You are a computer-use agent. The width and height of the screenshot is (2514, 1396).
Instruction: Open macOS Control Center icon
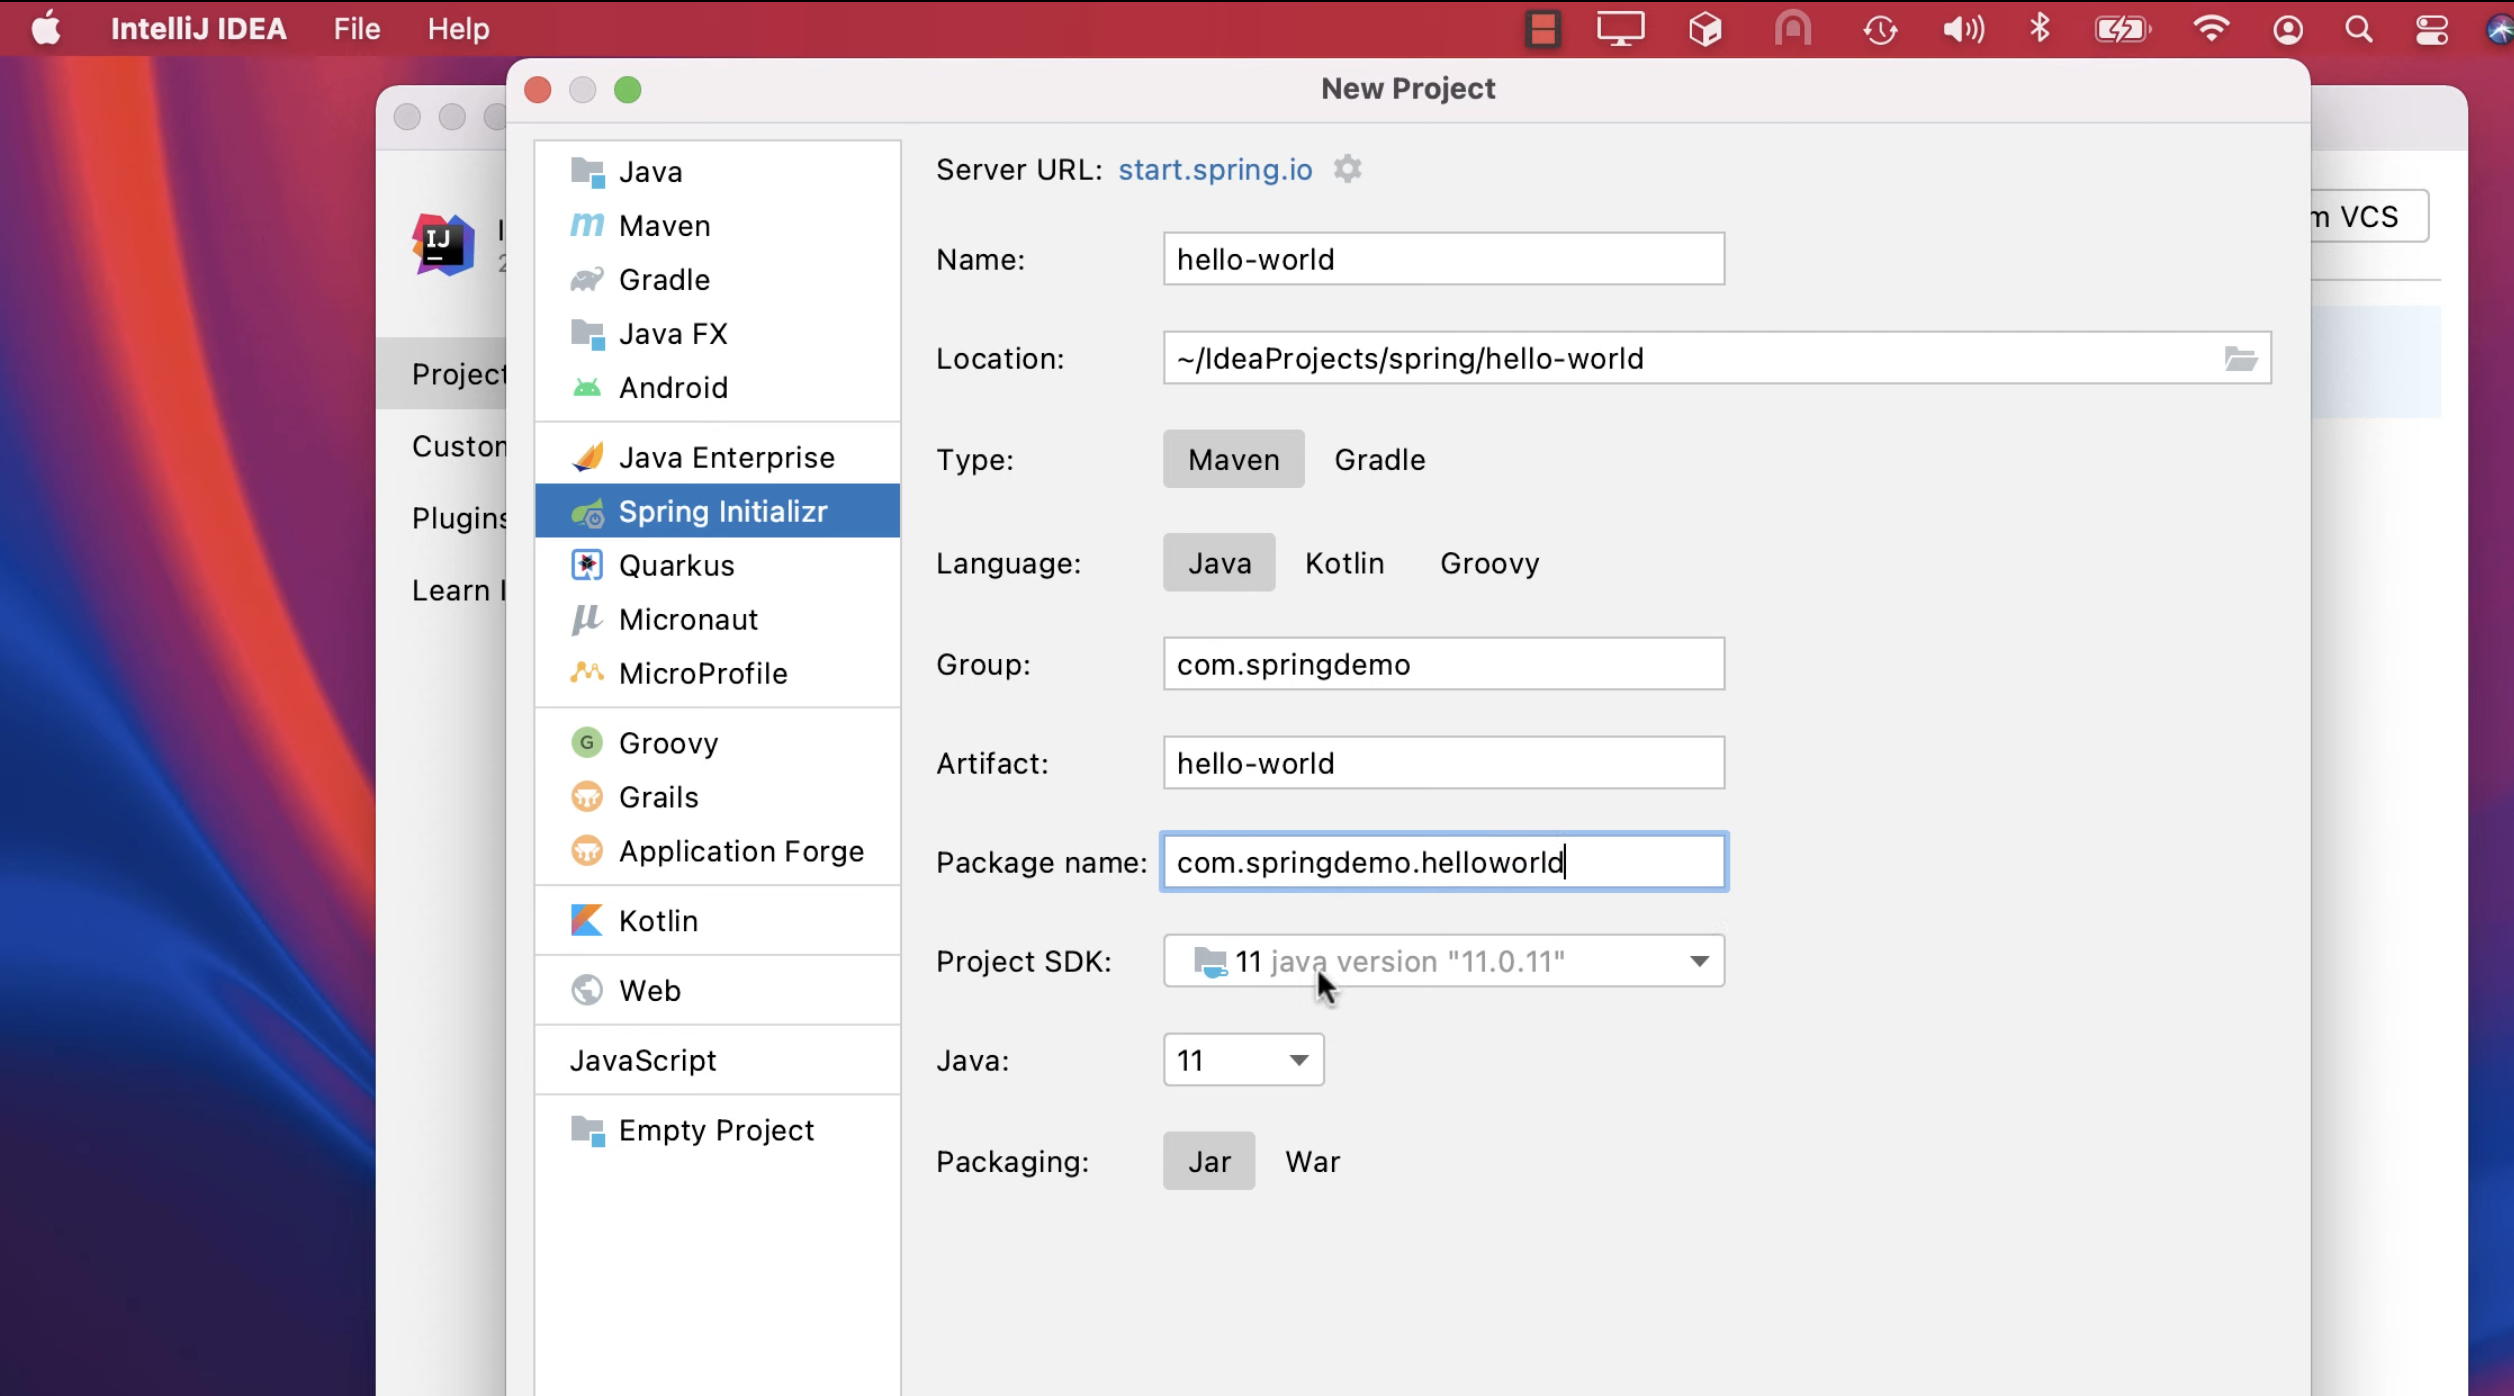(x=2432, y=30)
